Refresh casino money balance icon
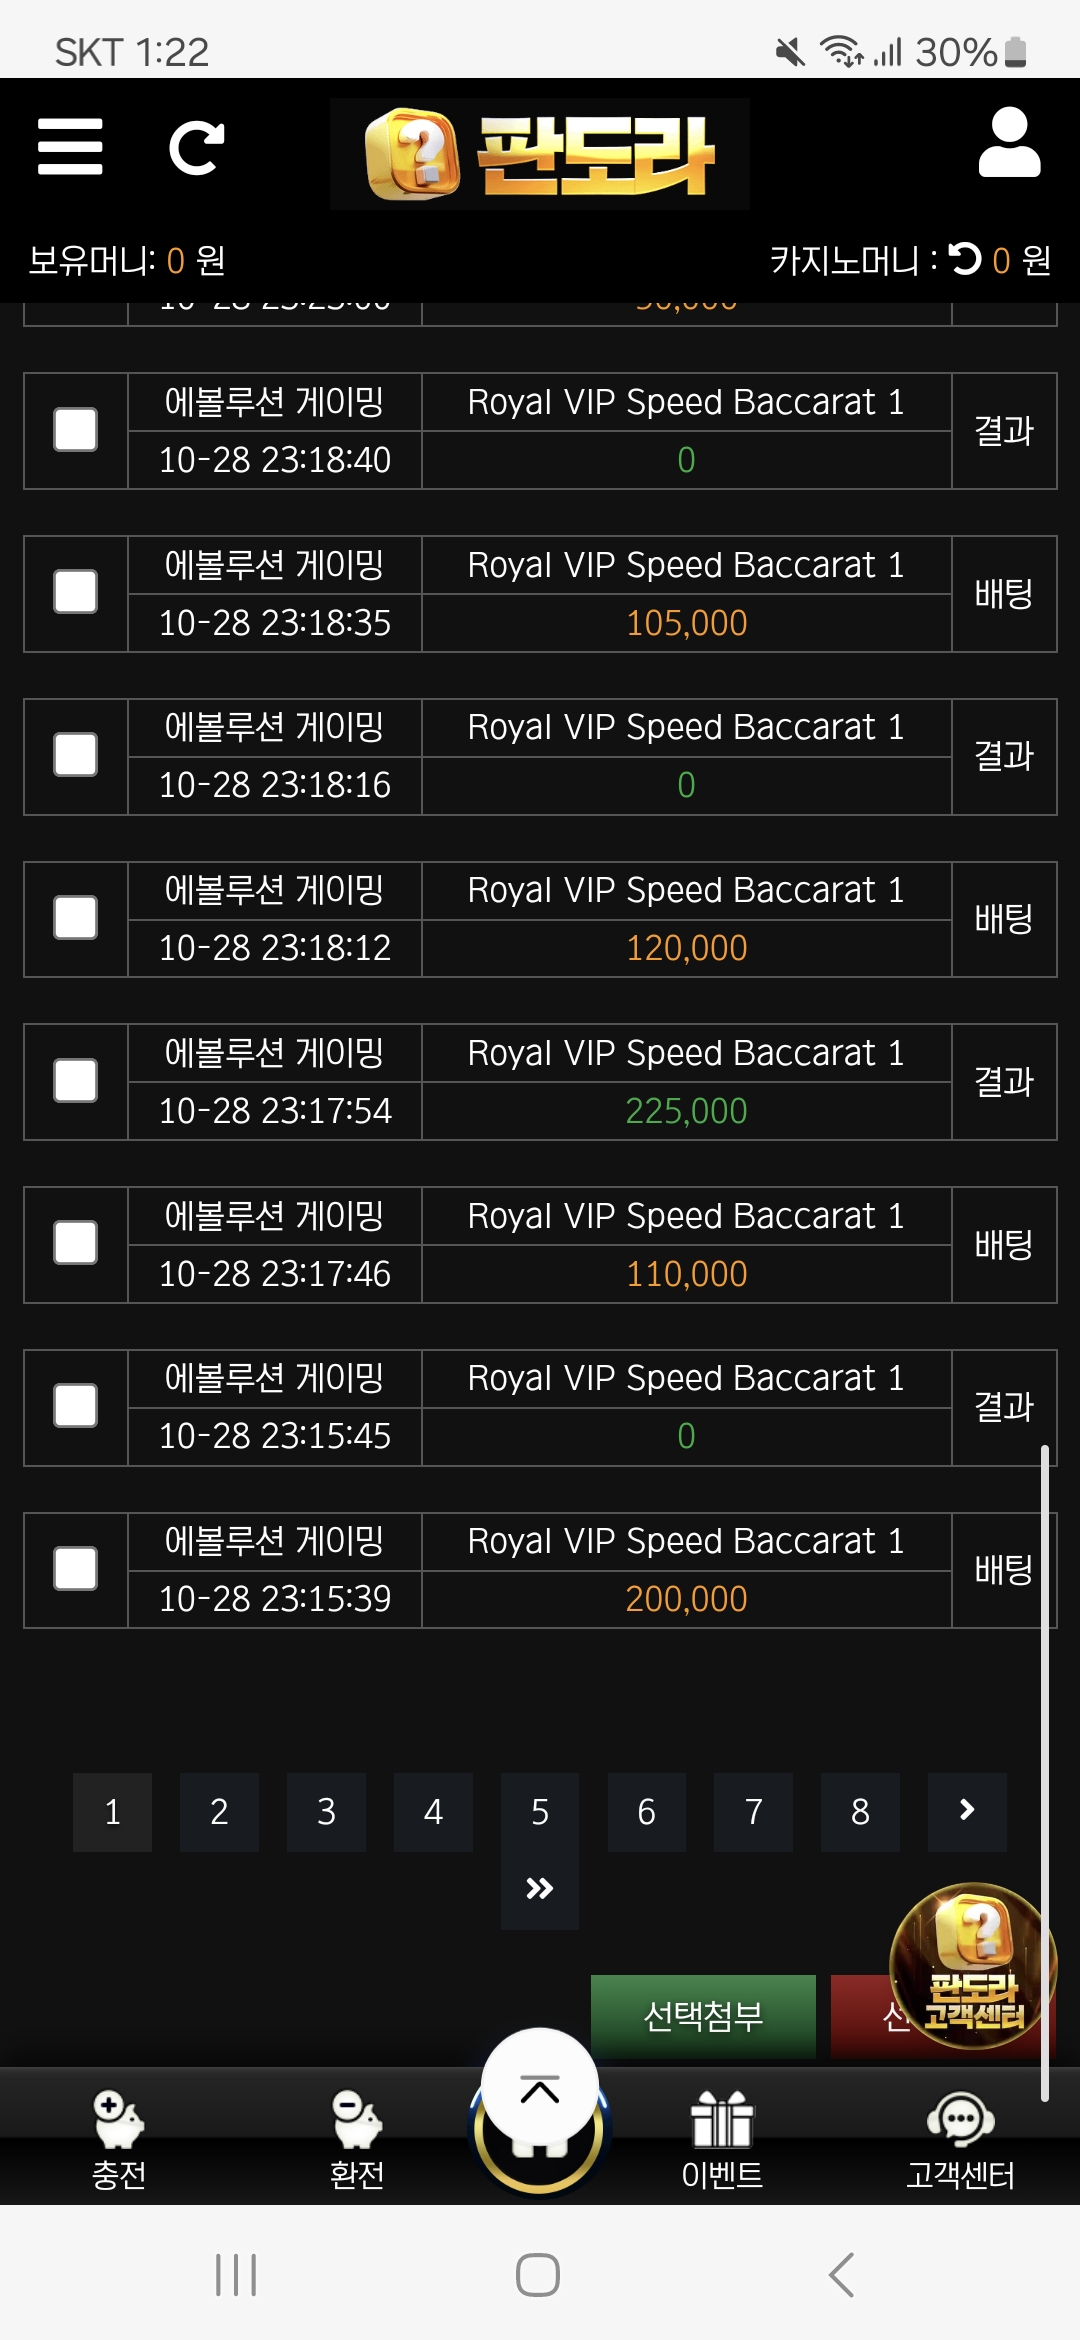 coord(965,259)
